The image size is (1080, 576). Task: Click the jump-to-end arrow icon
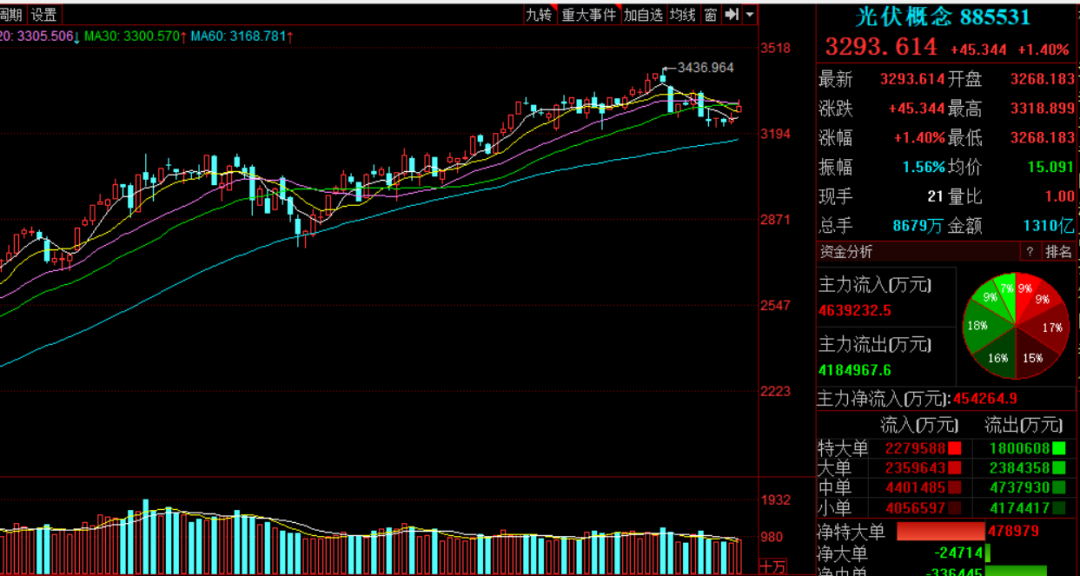pyautogui.click(x=732, y=14)
